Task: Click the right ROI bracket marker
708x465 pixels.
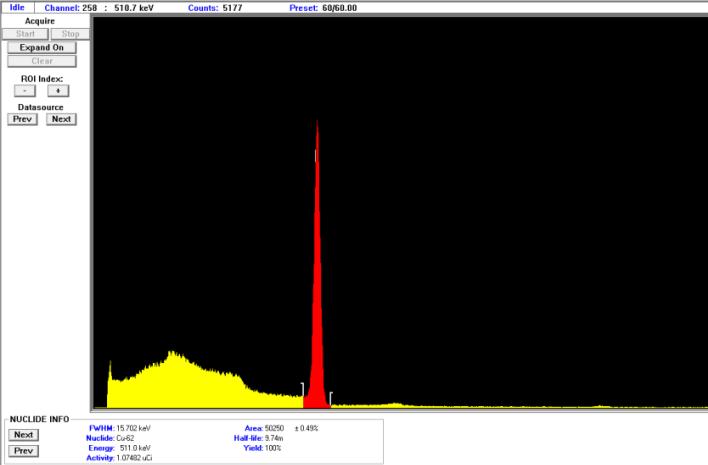Action: [x=331, y=398]
